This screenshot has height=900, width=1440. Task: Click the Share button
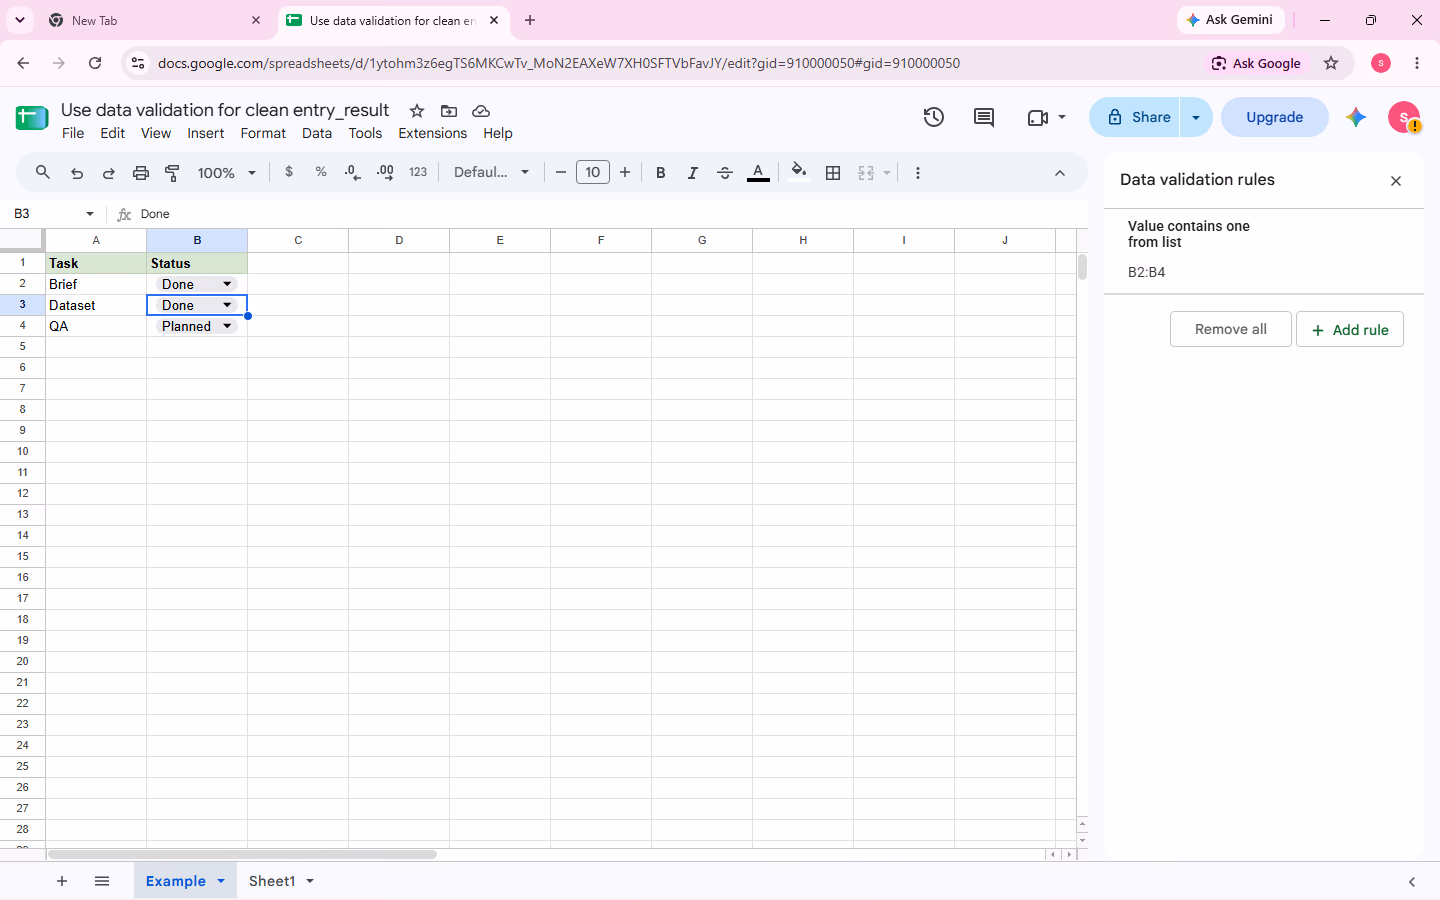pyautogui.click(x=1135, y=117)
